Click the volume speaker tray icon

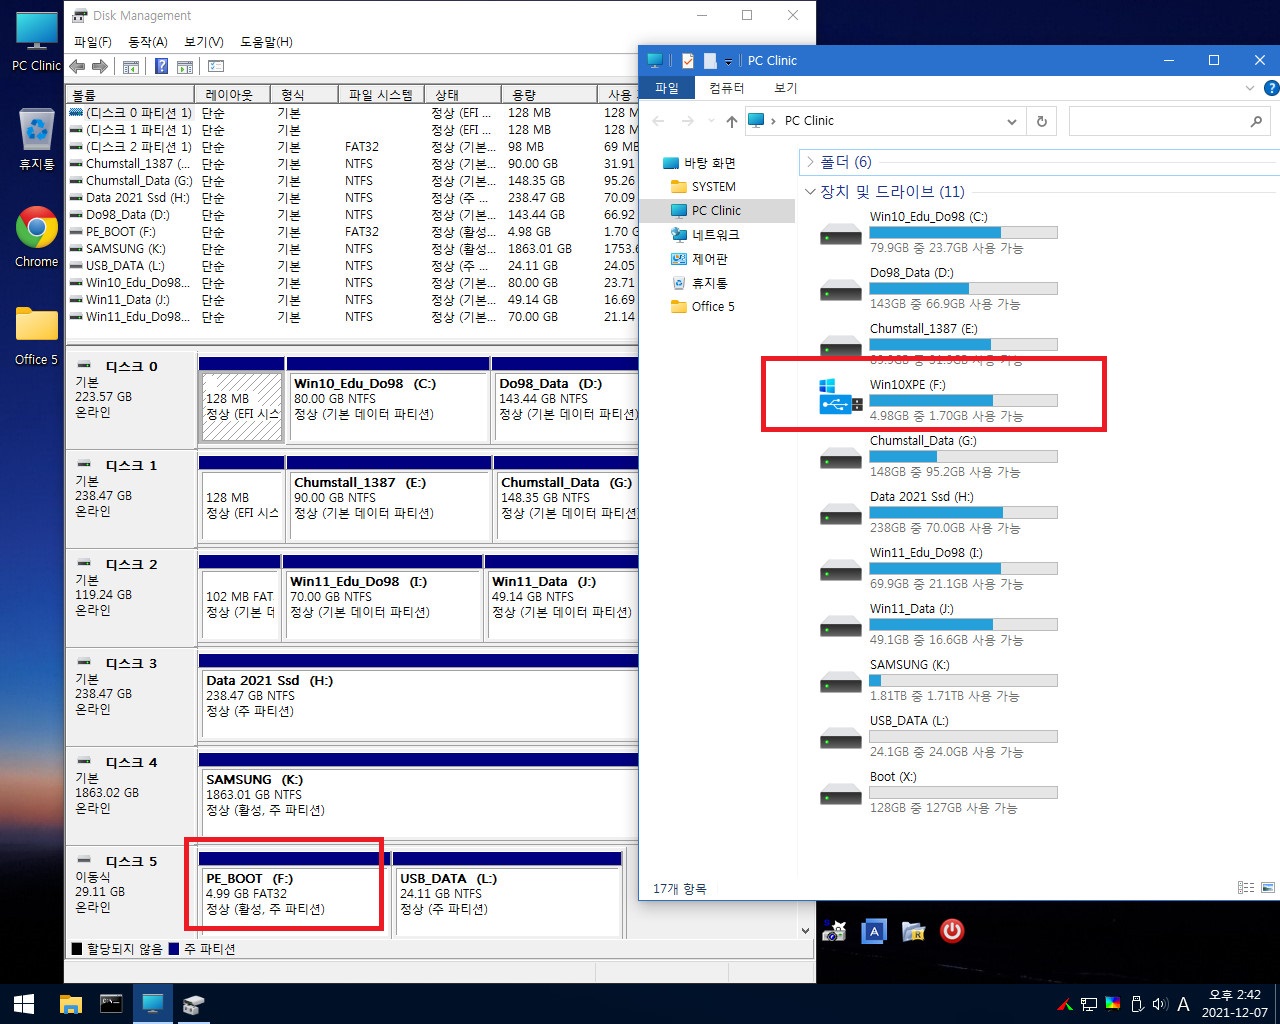point(1160,1004)
